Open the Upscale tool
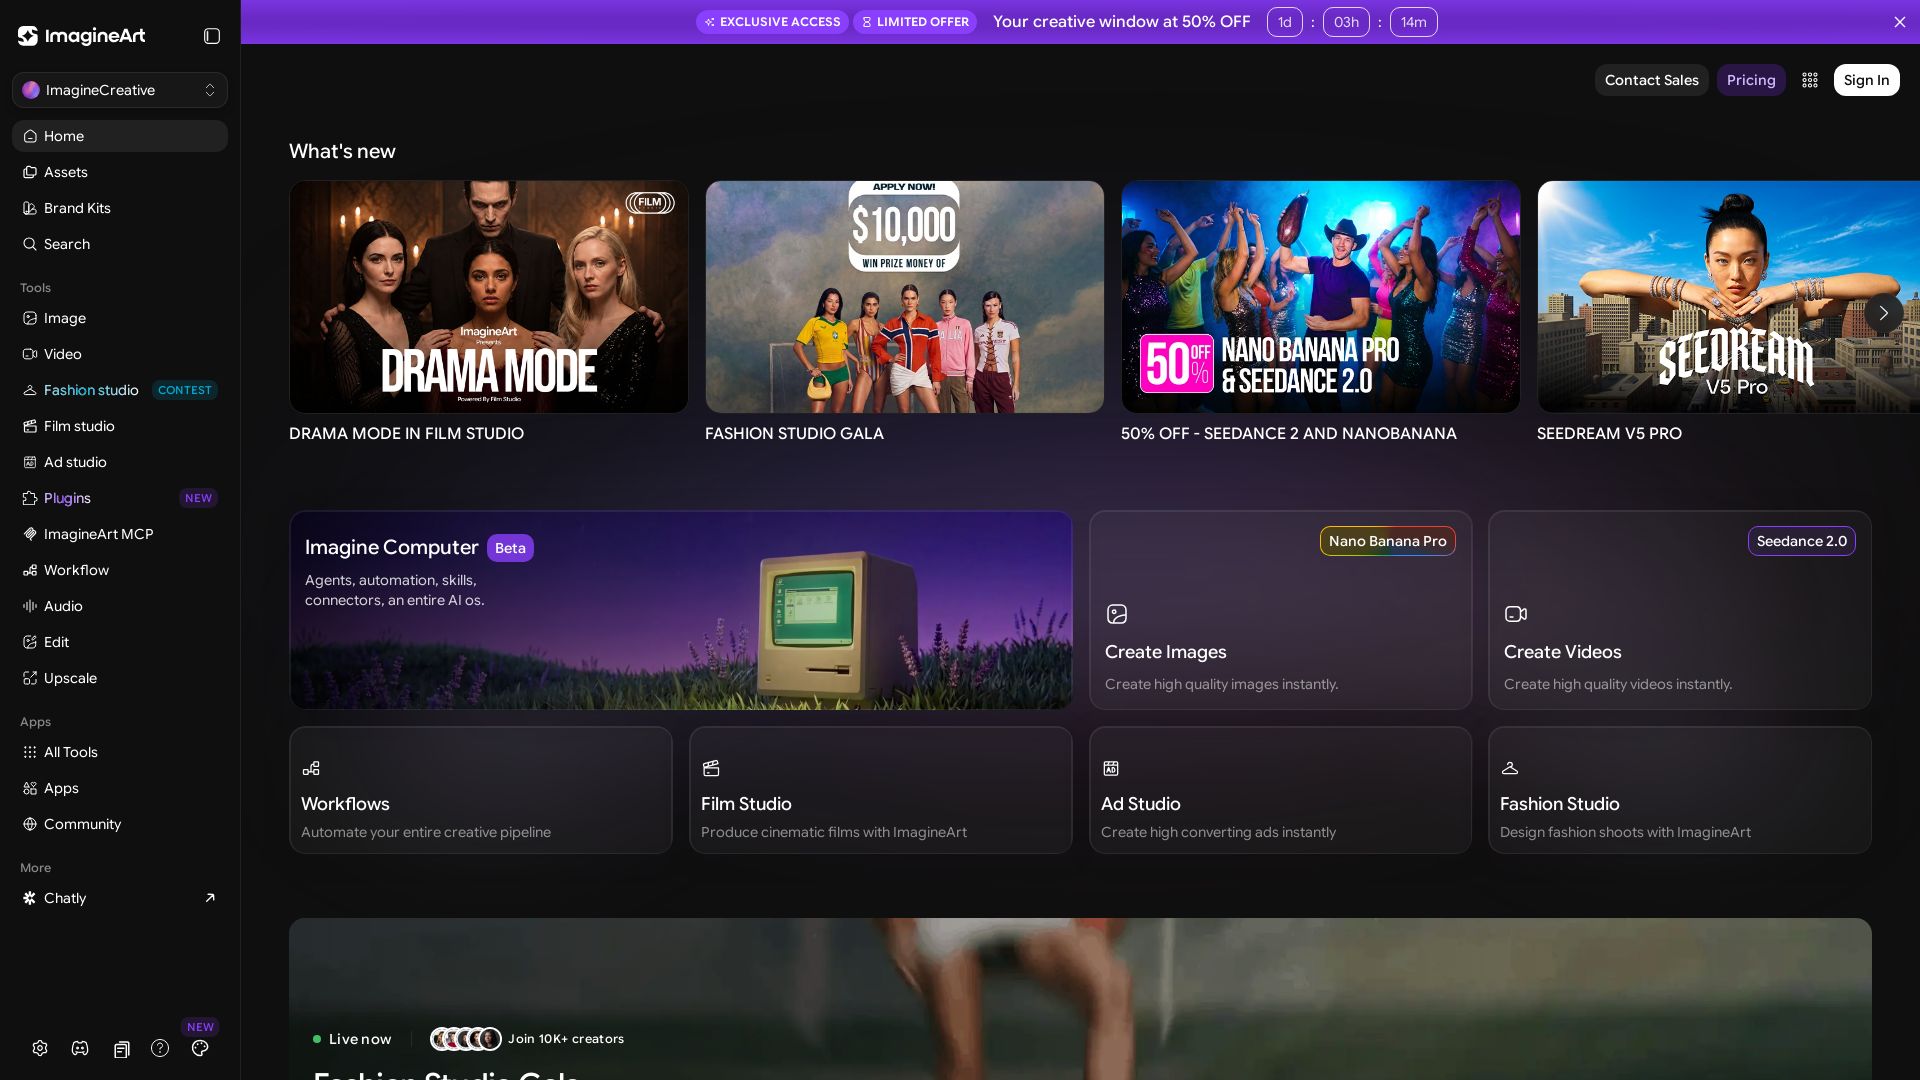Image resolution: width=1920 pixels, height=1080 pixels. click(120, 678)
